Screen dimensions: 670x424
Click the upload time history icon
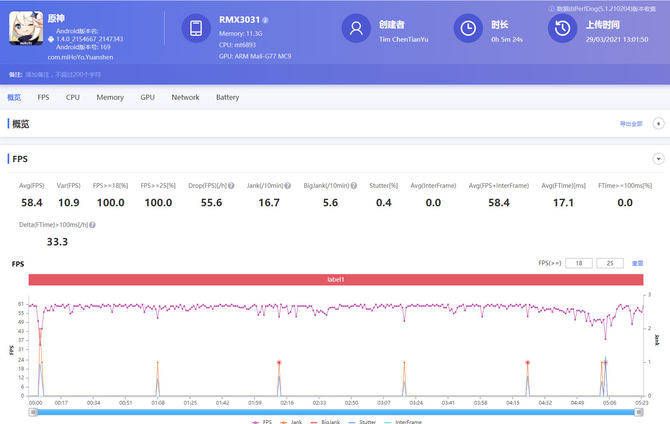[562, 28]
